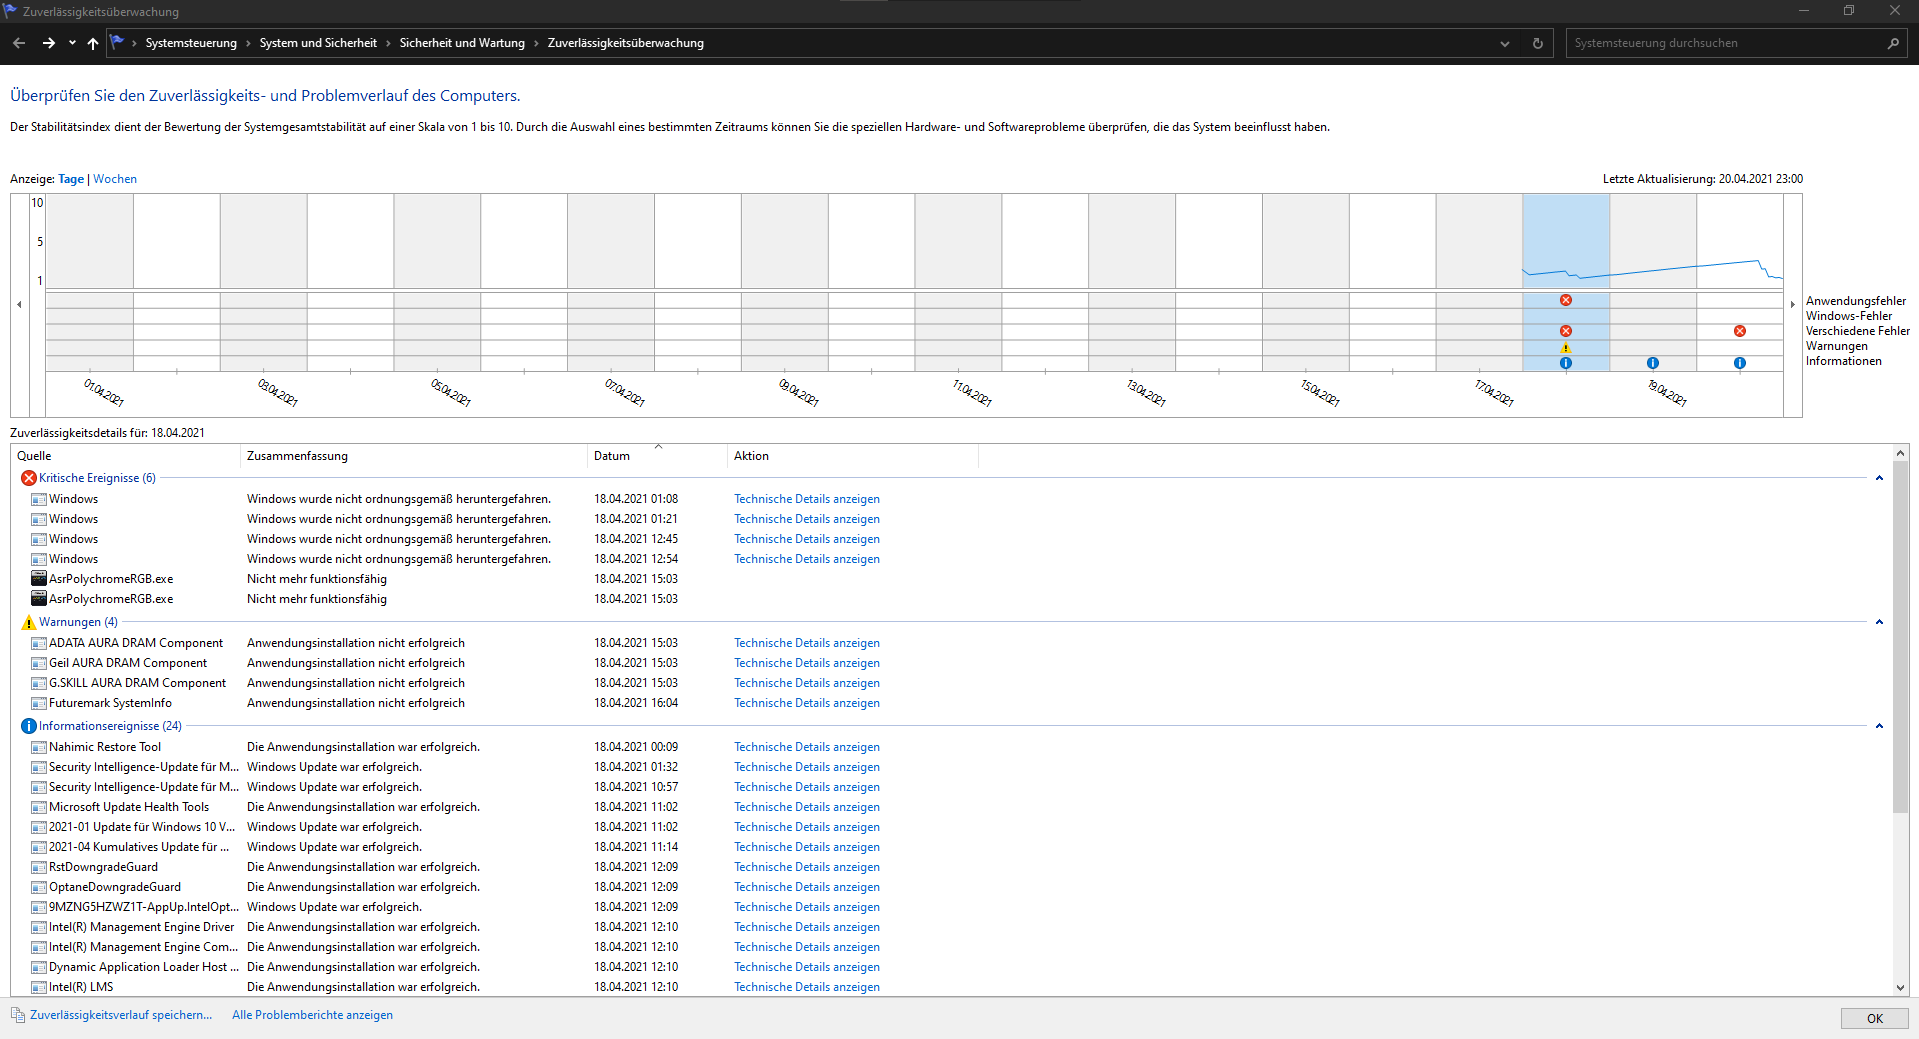1919x1039 pixels.
Task: Click the search magnifier icon
Action: pos(1893,43)
